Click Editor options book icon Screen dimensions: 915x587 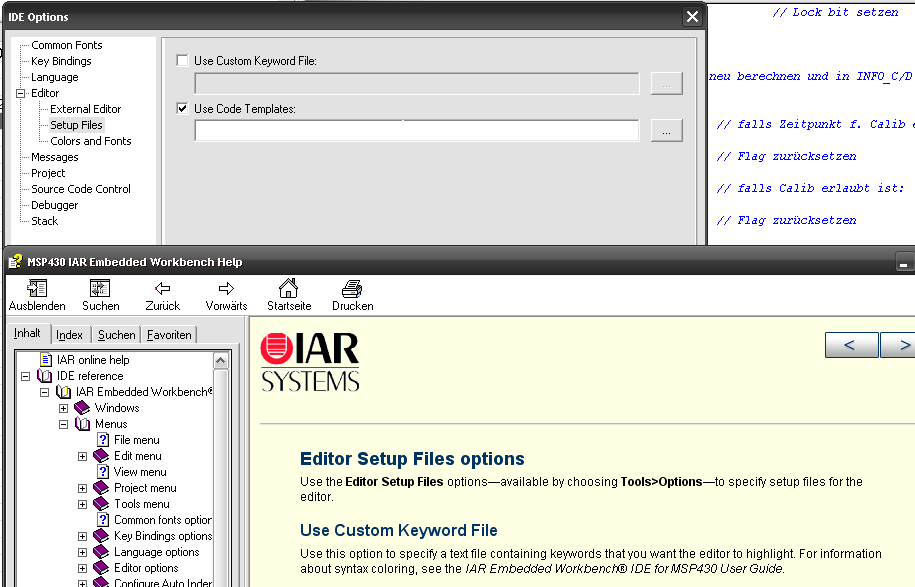(x=101, y=568)
